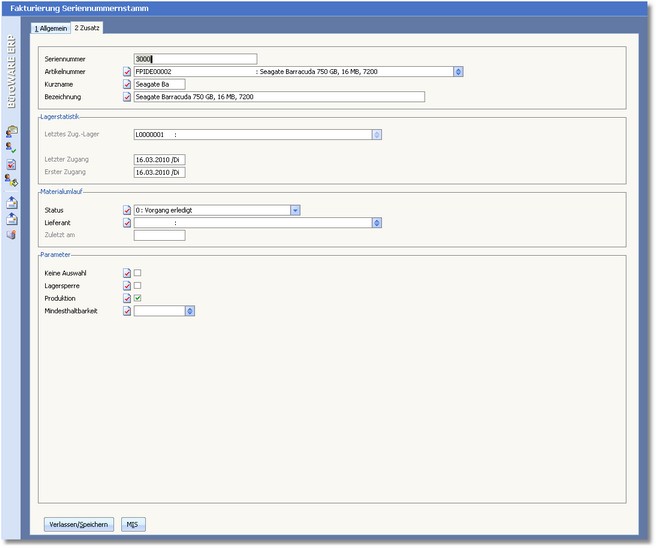The height and width of the screenshot is (548, 656).
Task: Uncheck the Produktion checkbox
Action: (138, 299)
